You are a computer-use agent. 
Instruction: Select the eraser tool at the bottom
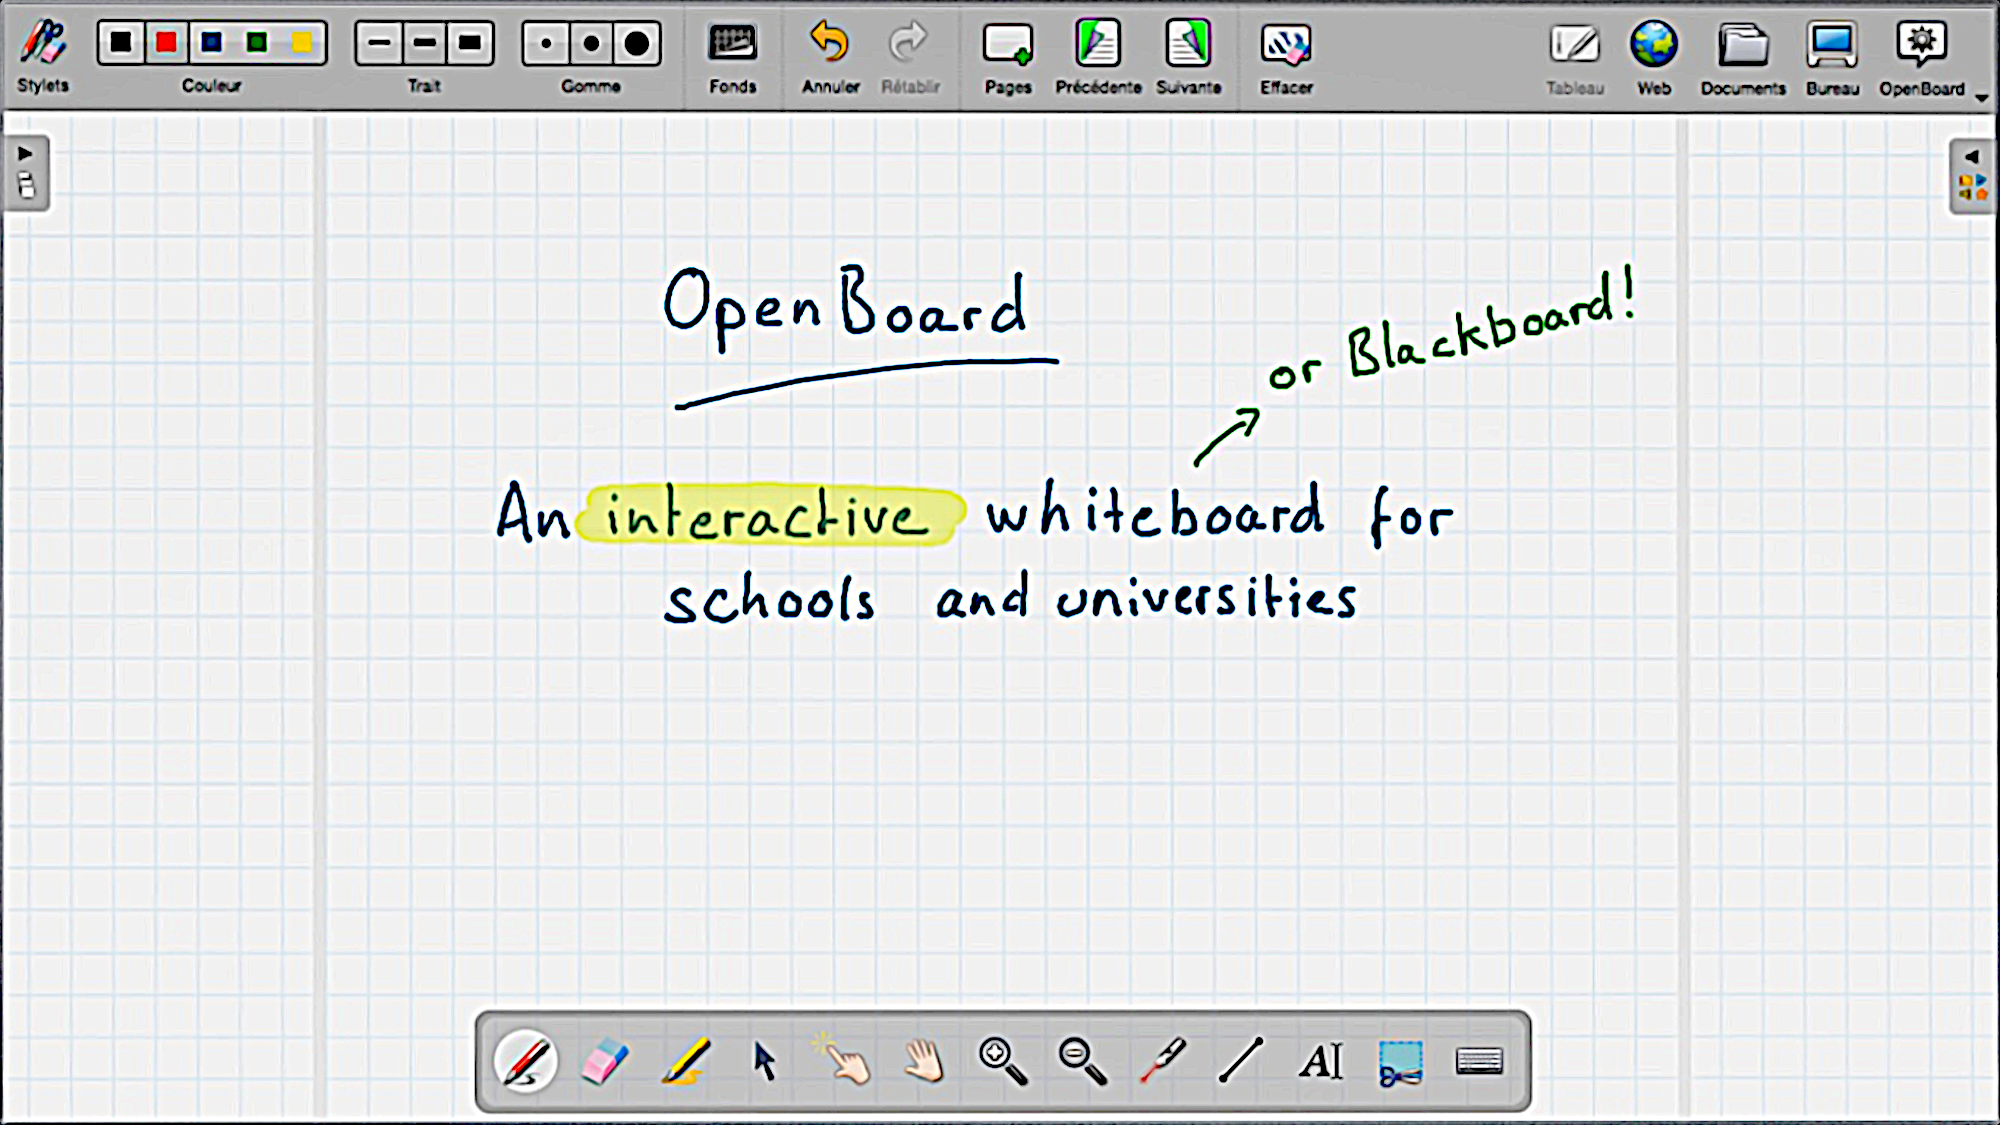point(605,1061)
